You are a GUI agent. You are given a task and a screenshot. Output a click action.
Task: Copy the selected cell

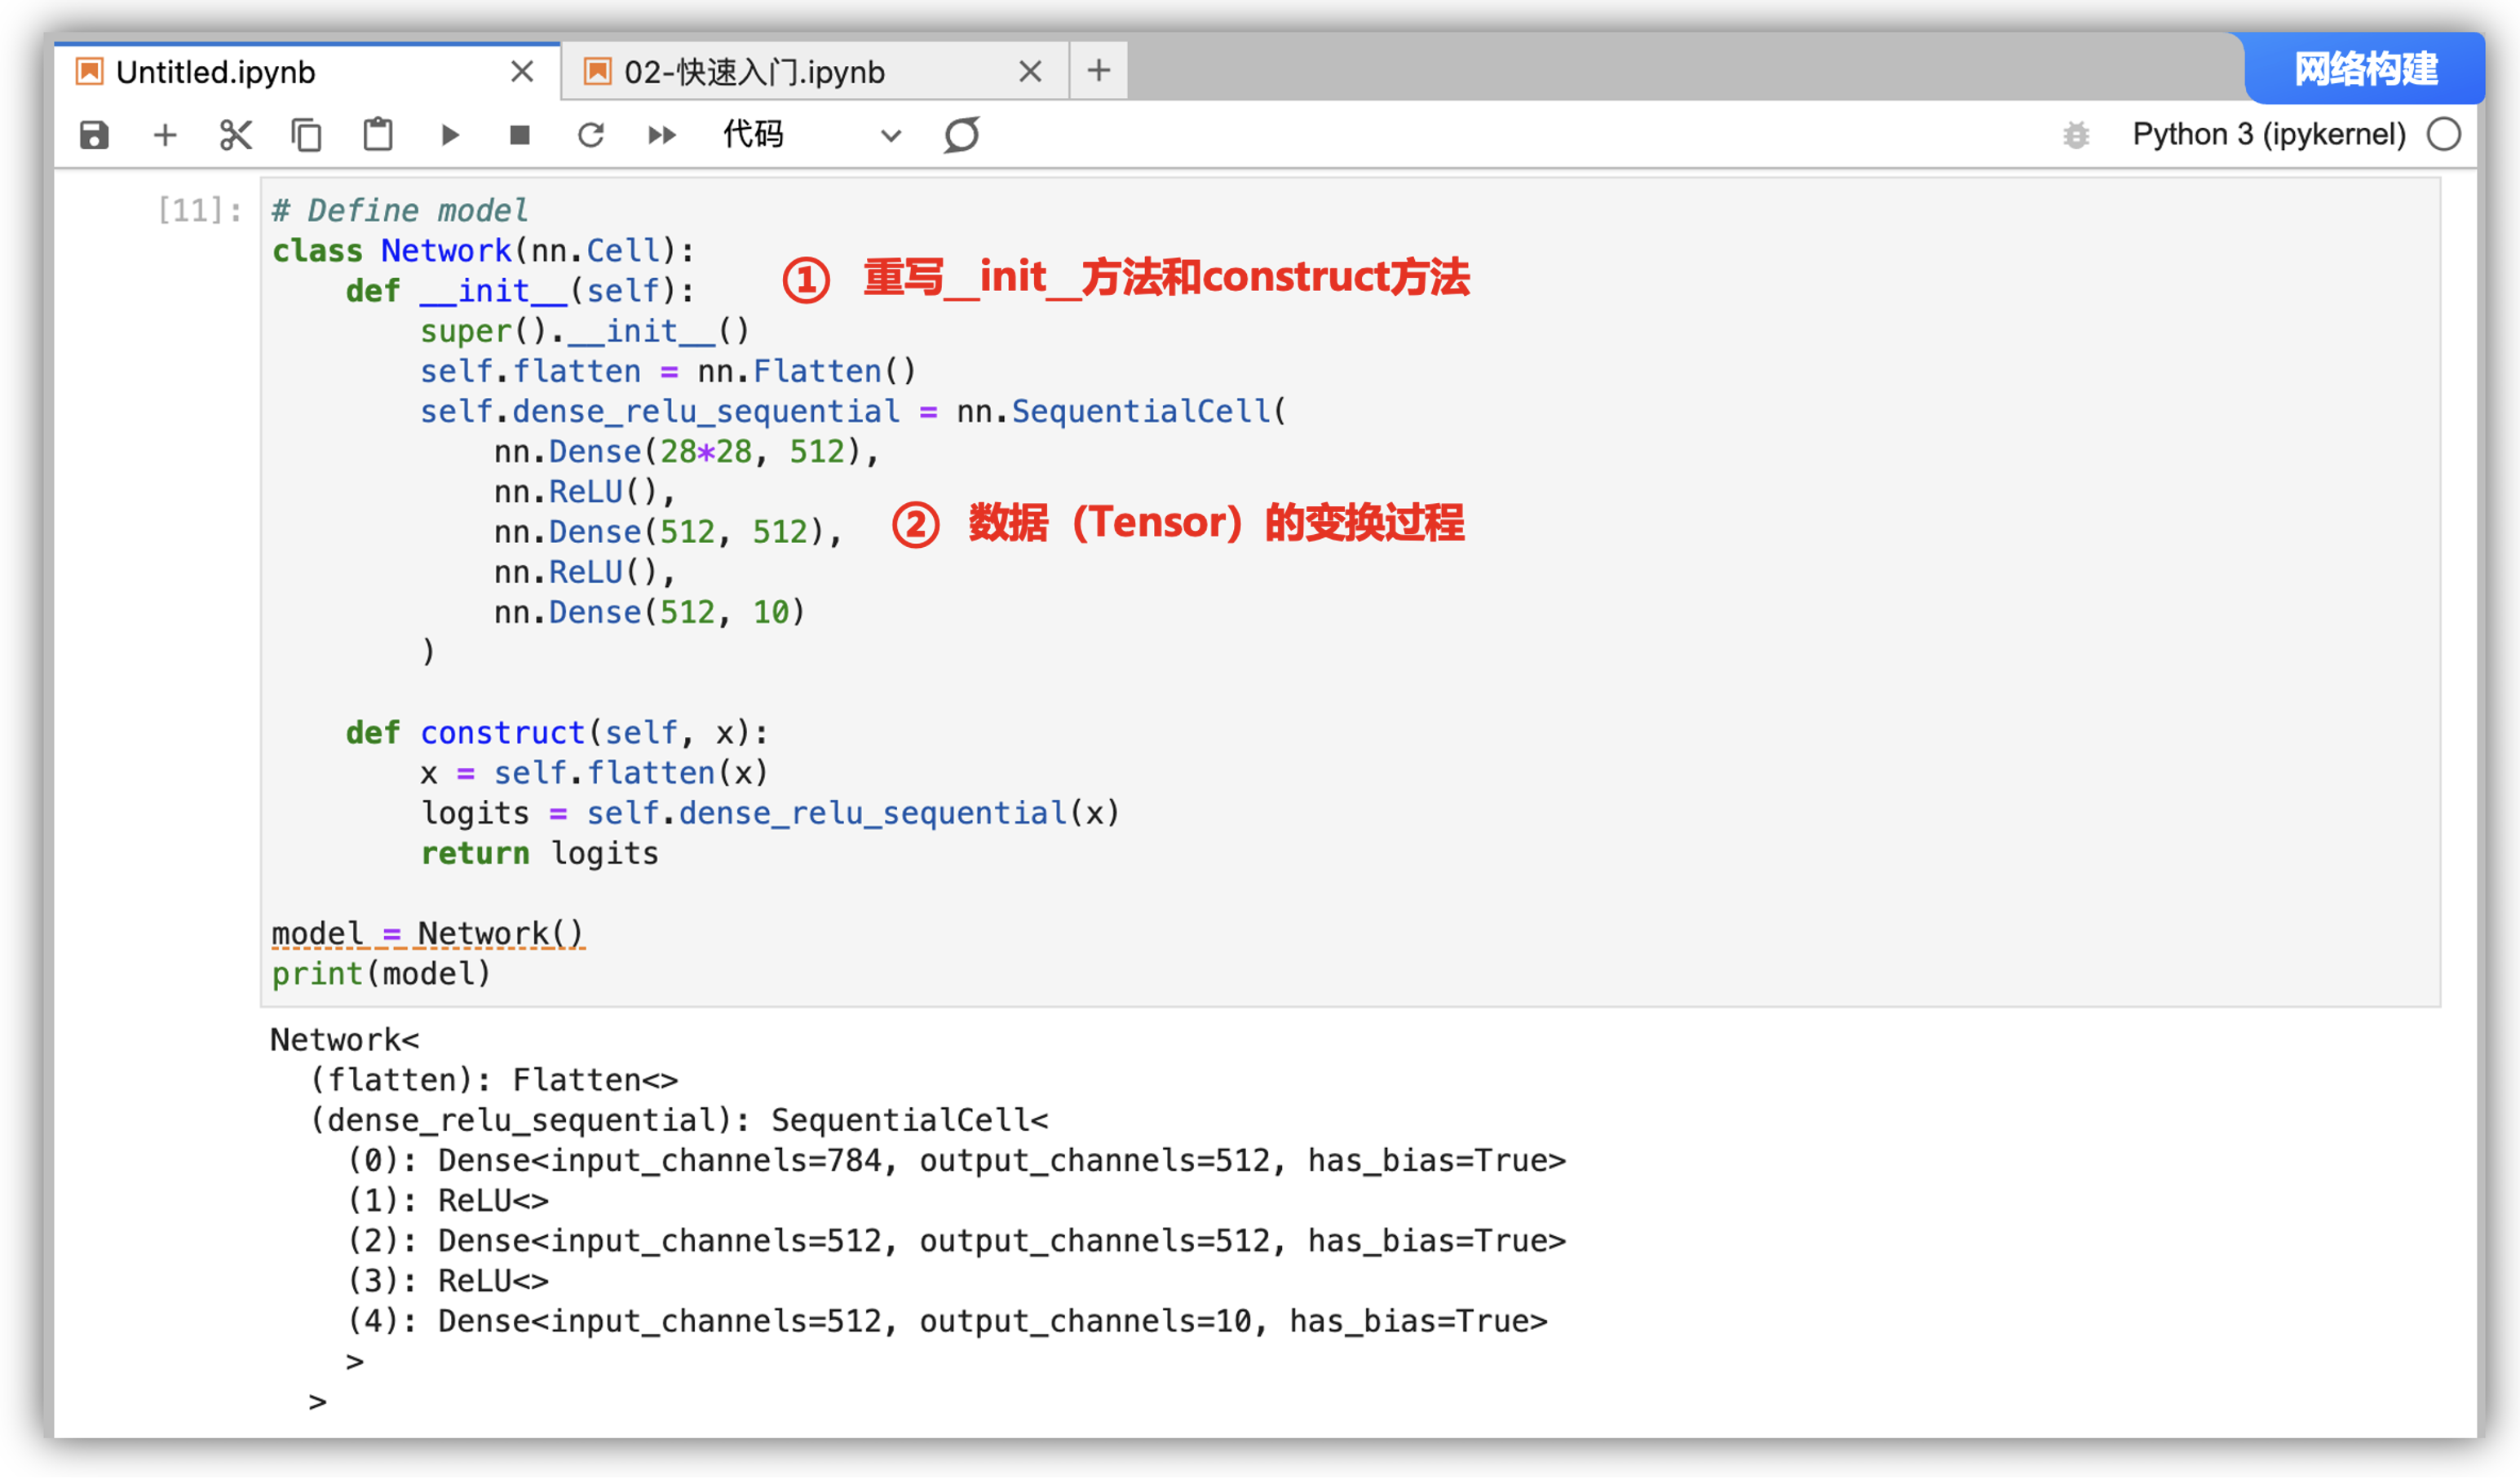tap(306, 135)
